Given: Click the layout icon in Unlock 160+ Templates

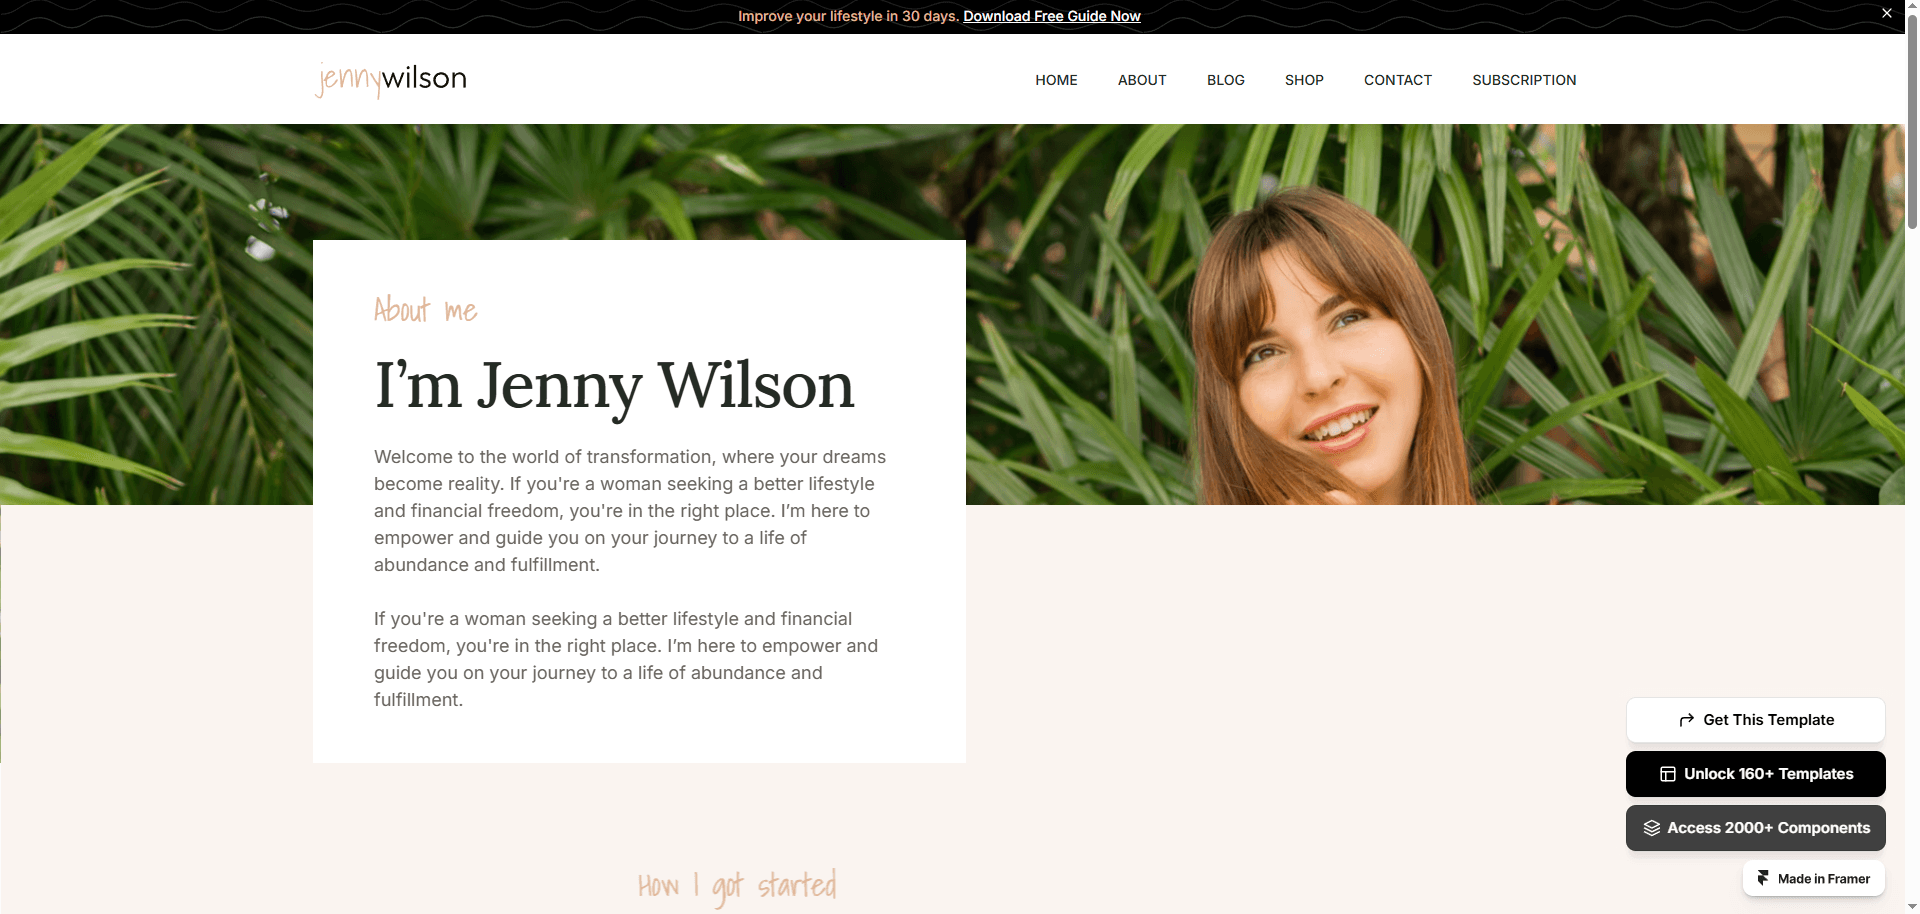Looking at the screenshot, I should tap(1667, 774).
